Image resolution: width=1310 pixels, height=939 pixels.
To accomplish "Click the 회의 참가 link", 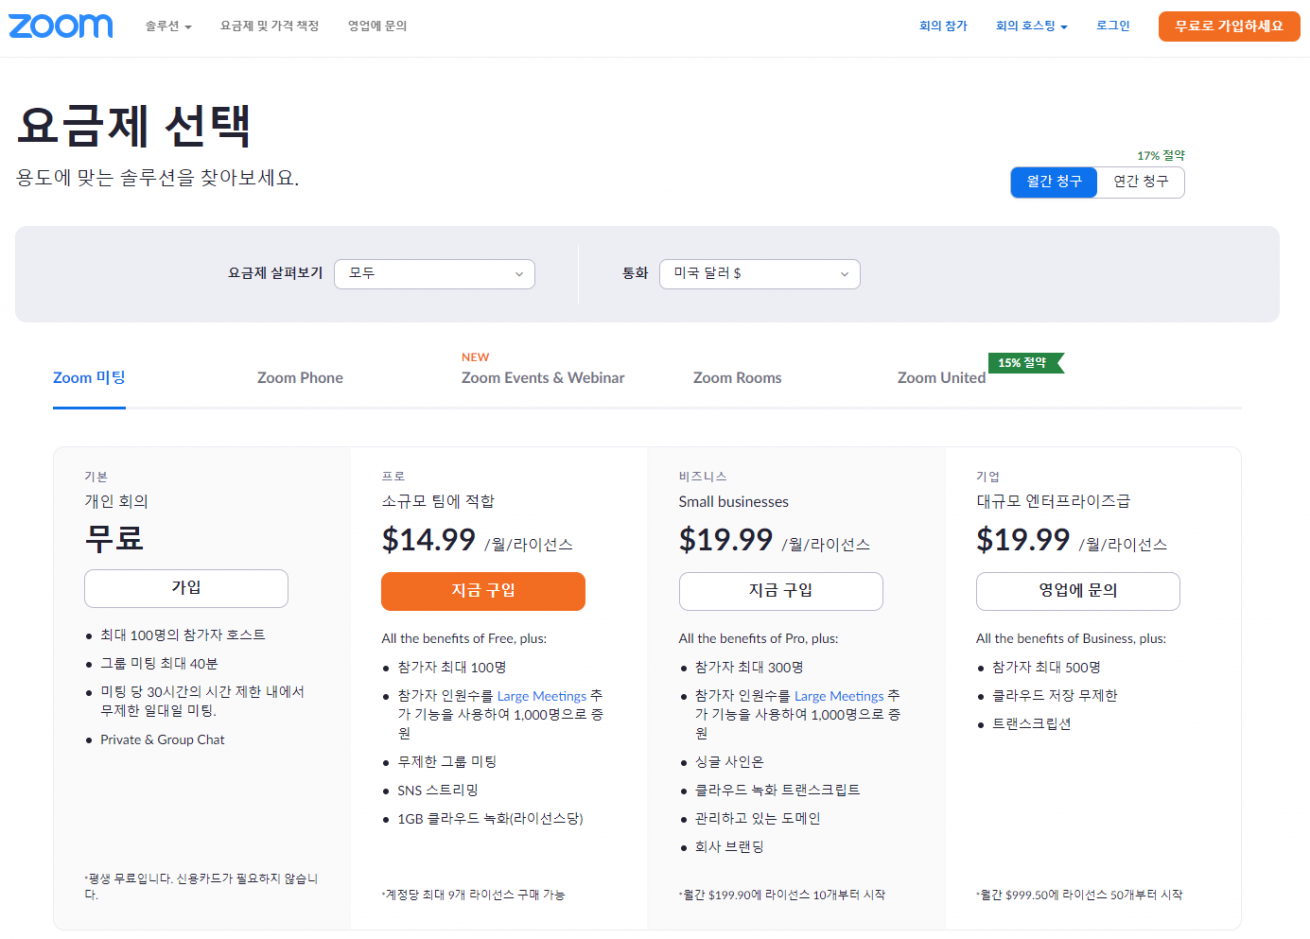I will tap(943, 26).
